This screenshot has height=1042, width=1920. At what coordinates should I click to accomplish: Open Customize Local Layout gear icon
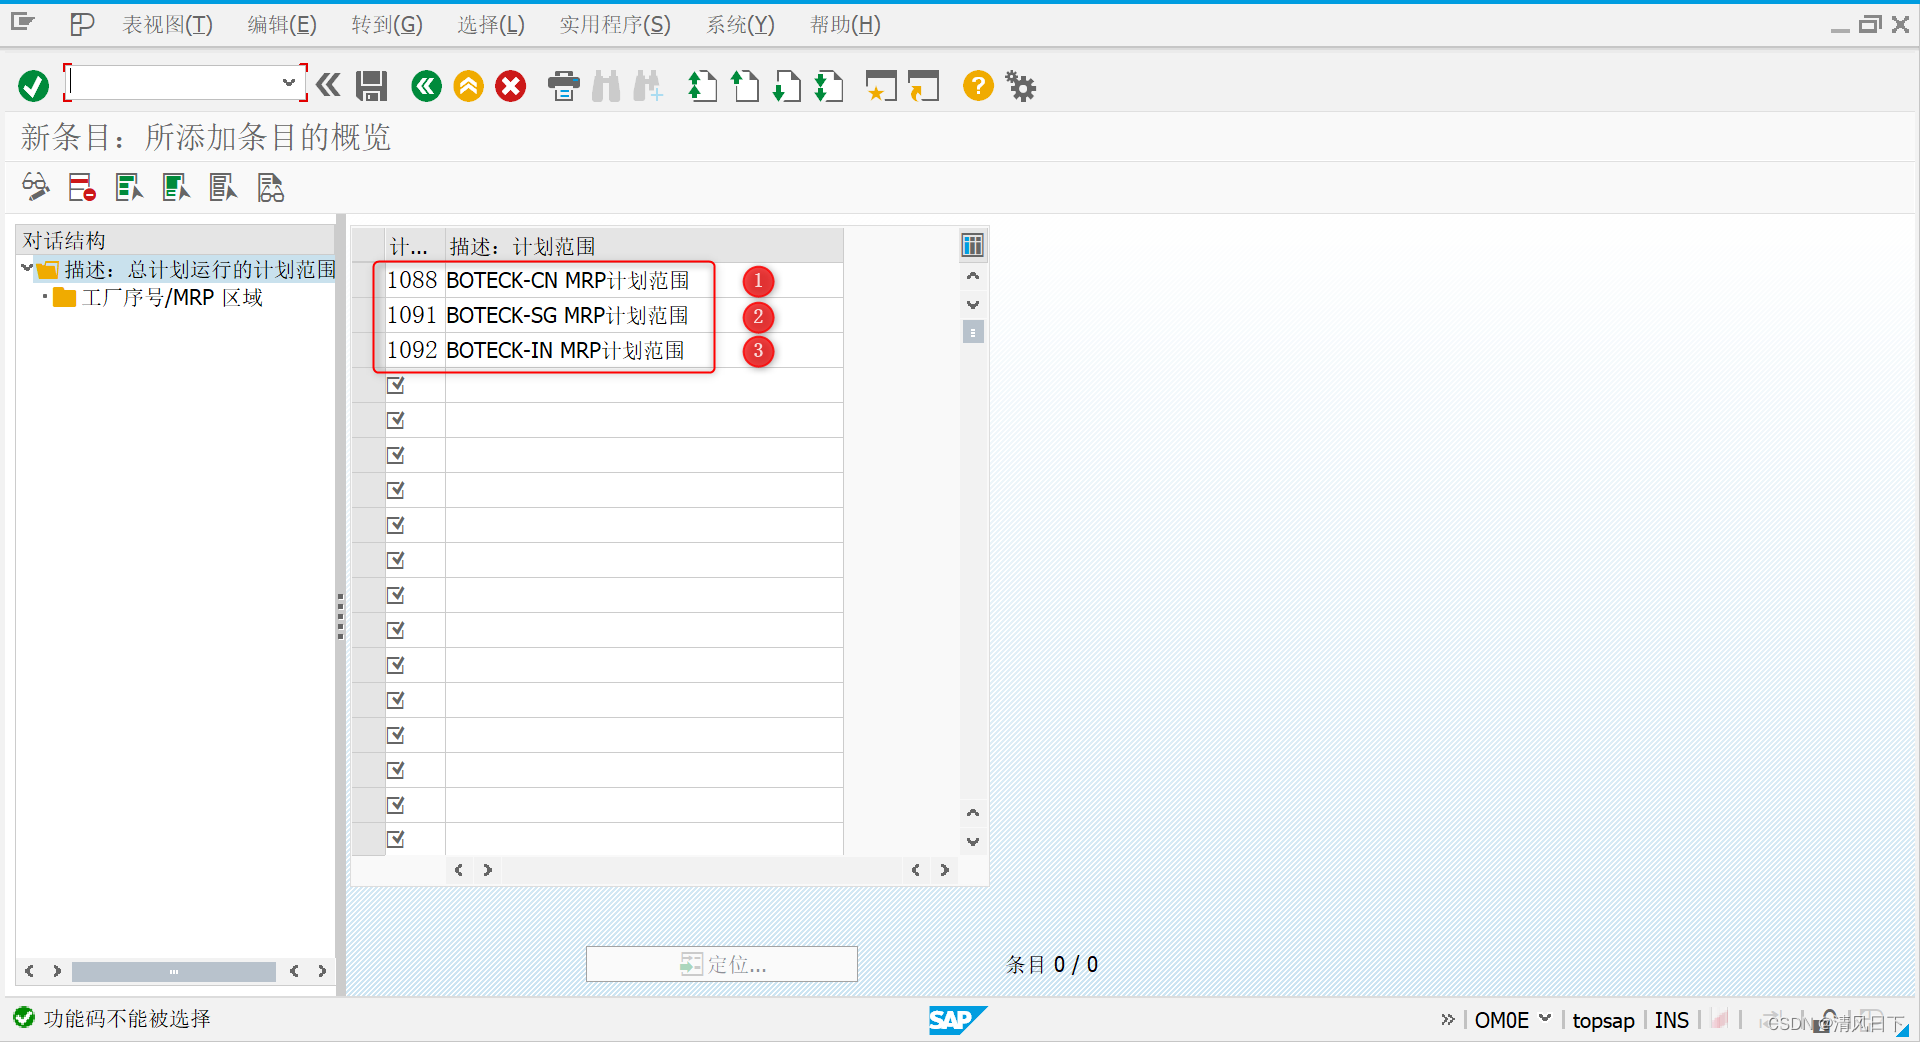[1021, 86]
